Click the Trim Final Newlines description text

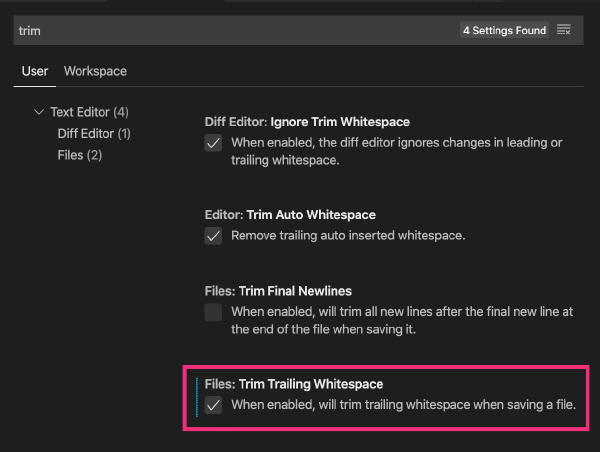tap(400, 320)
